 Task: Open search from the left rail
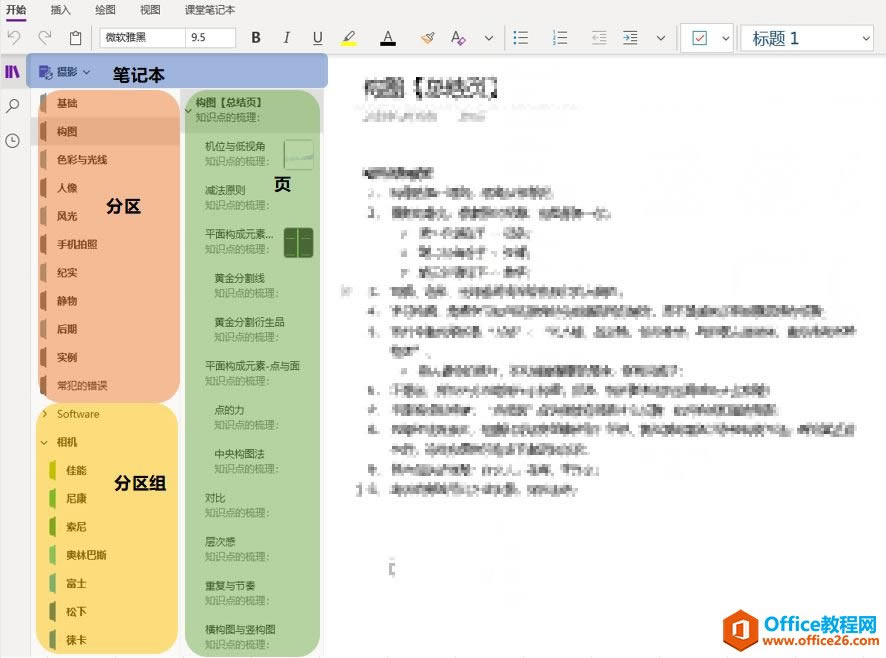click(13, 105)
